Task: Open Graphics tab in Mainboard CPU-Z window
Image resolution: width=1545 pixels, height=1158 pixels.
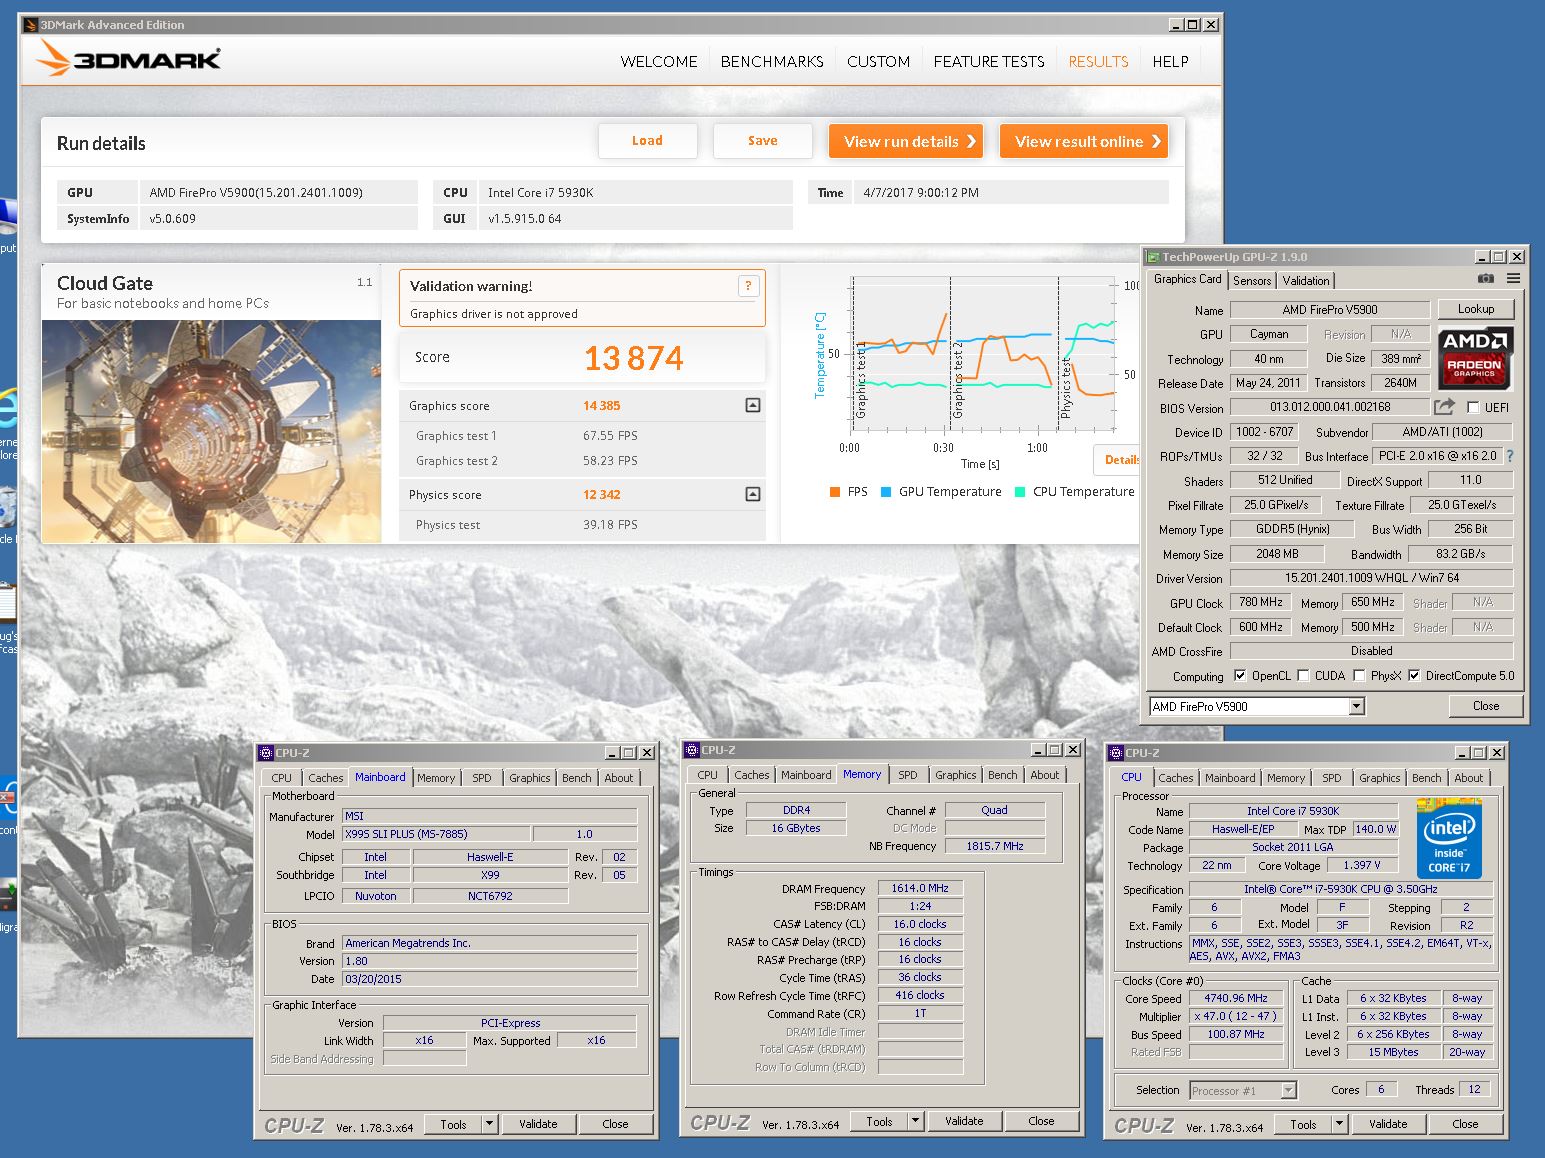Action: click(529, 778)
